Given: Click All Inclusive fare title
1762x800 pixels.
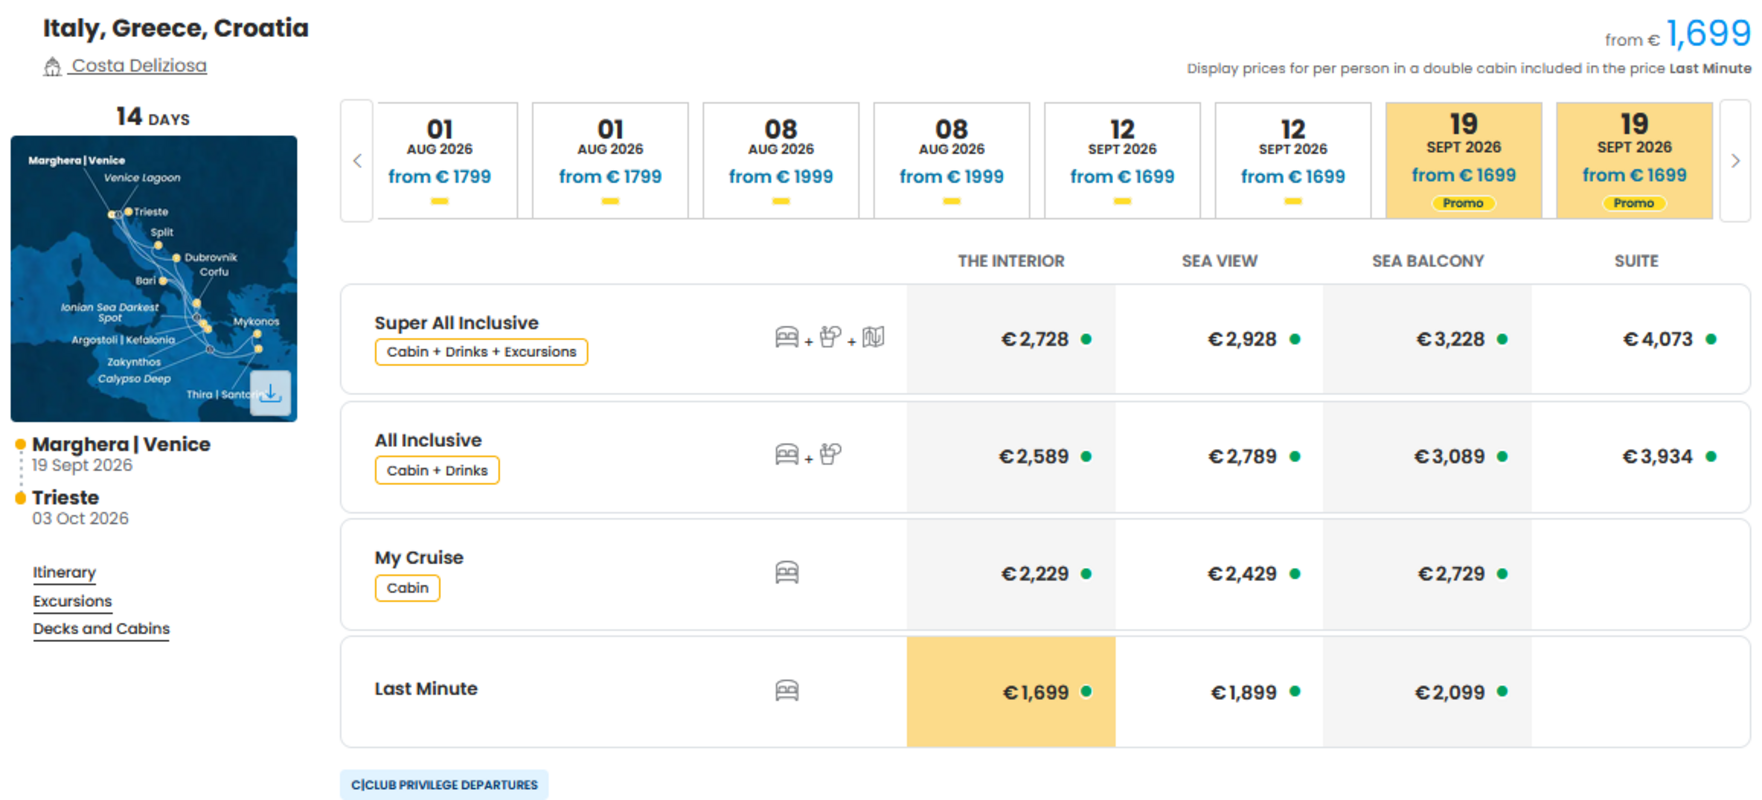Looking at the screenshot, I should coord(428,440).
